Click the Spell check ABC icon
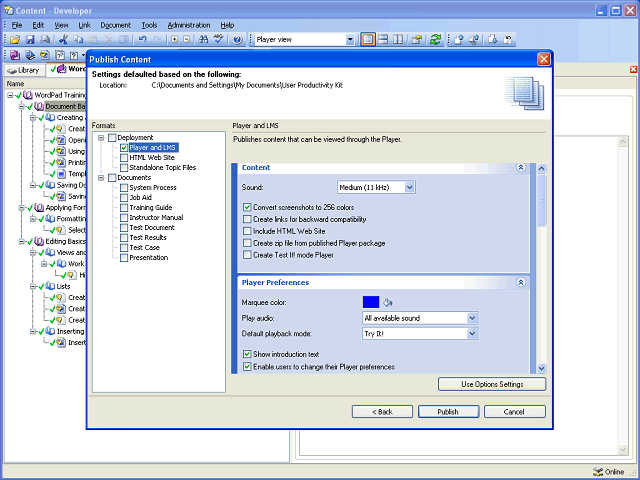 point(219,40)
